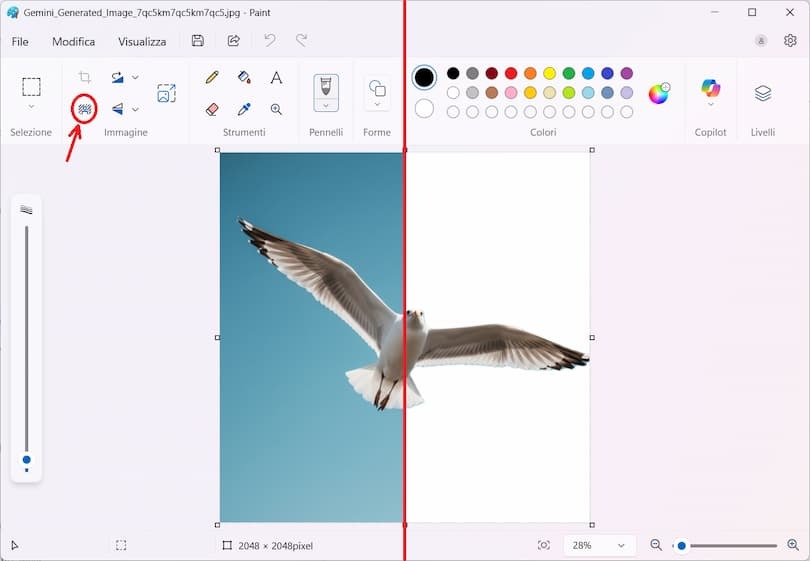Open the 28% zoom level dropdown
The image size is (810, 561).
click(599, 545)
